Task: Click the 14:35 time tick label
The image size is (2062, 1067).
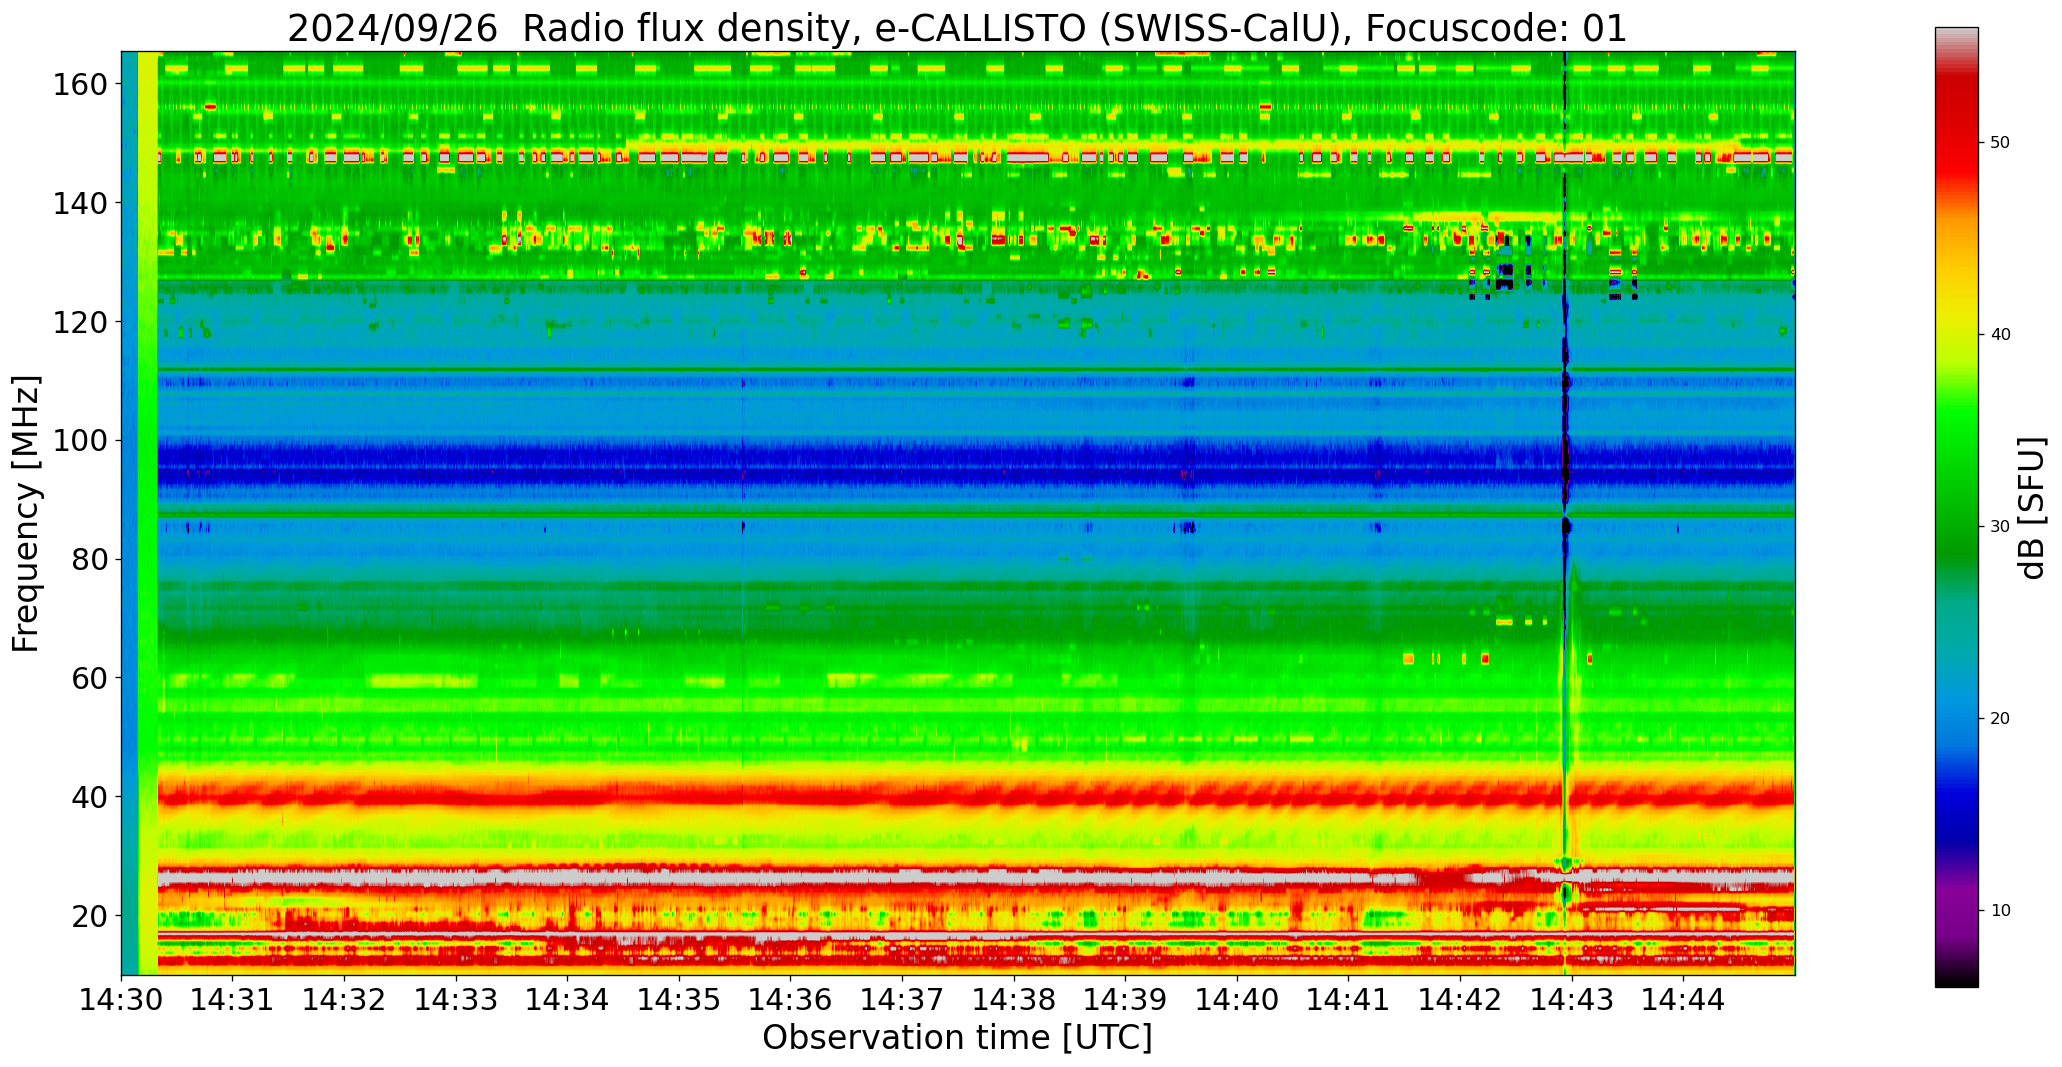Action: click(x=679, y=999)
